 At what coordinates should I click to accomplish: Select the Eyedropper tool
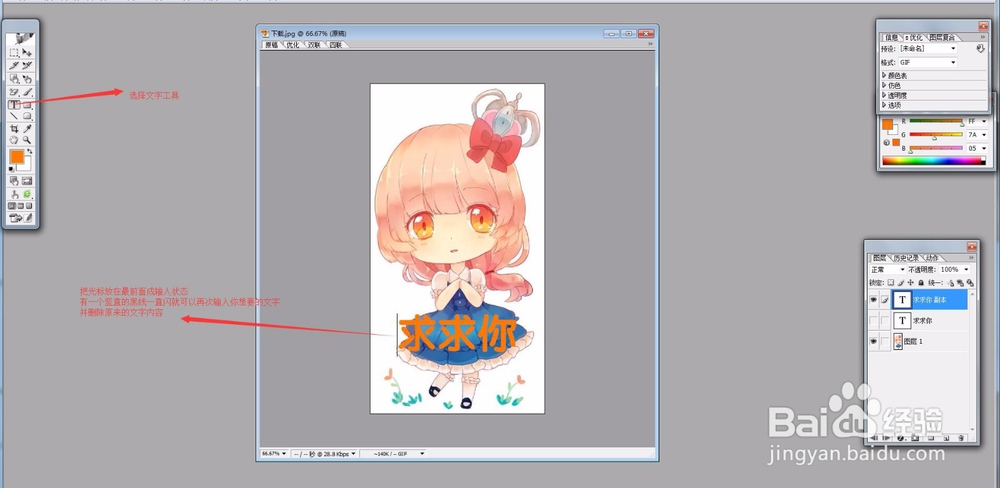tap(27, 129)
